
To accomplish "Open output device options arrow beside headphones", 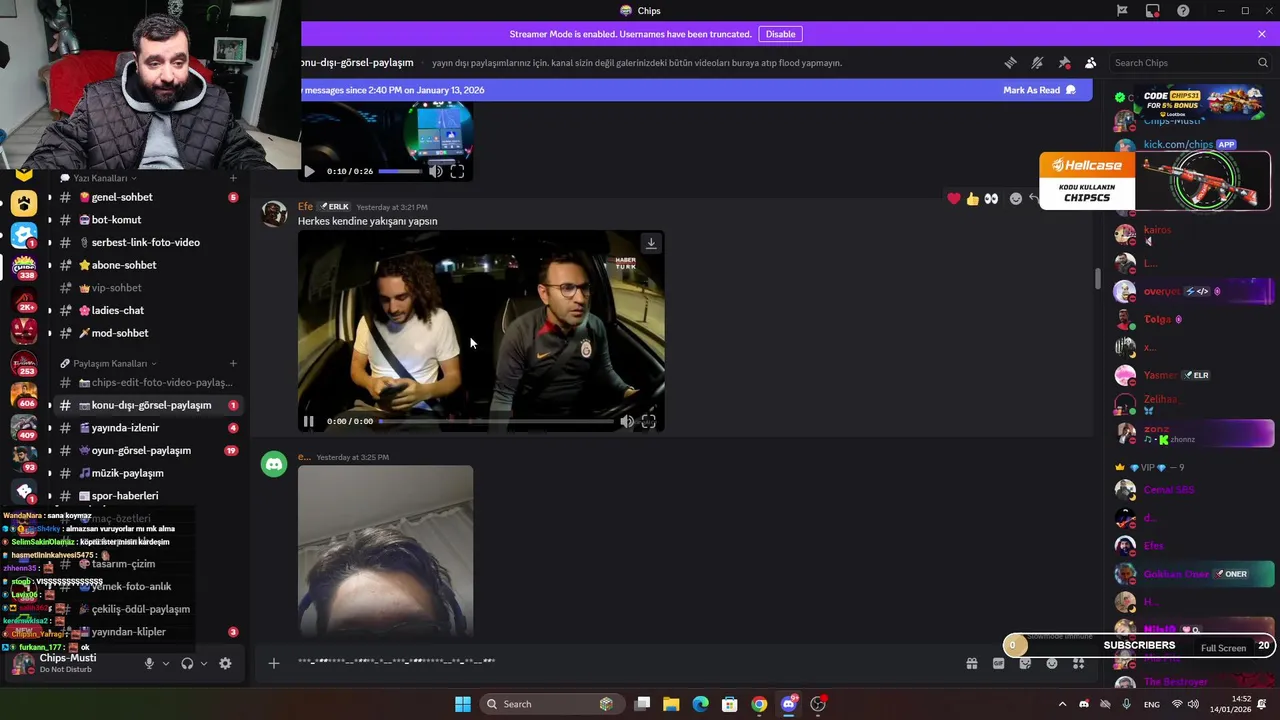I will 204,663.
